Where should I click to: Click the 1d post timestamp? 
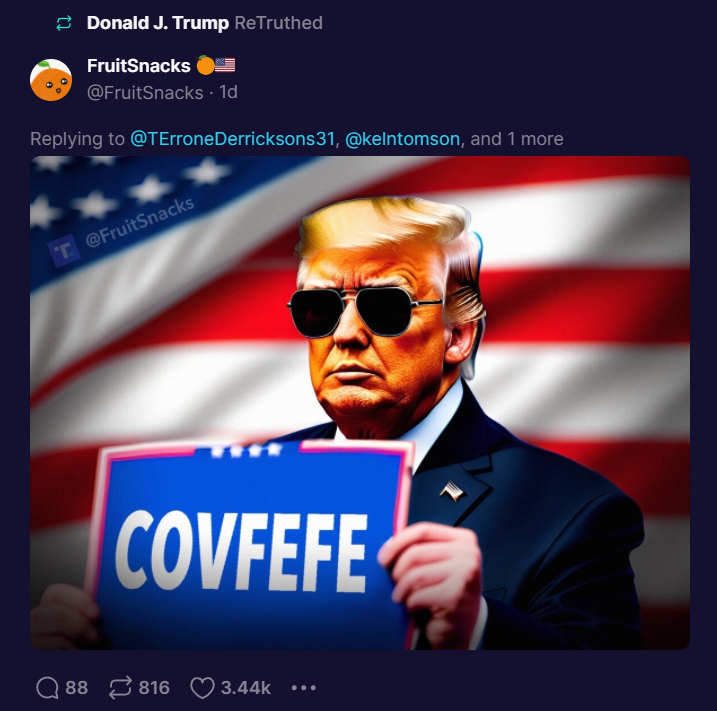point(228,92)
